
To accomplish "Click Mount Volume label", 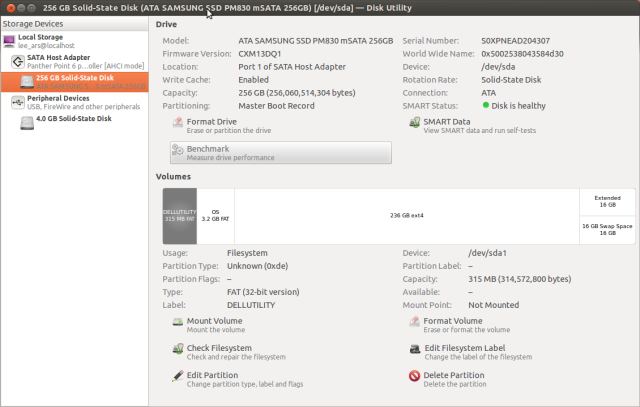I will (214, 321).
